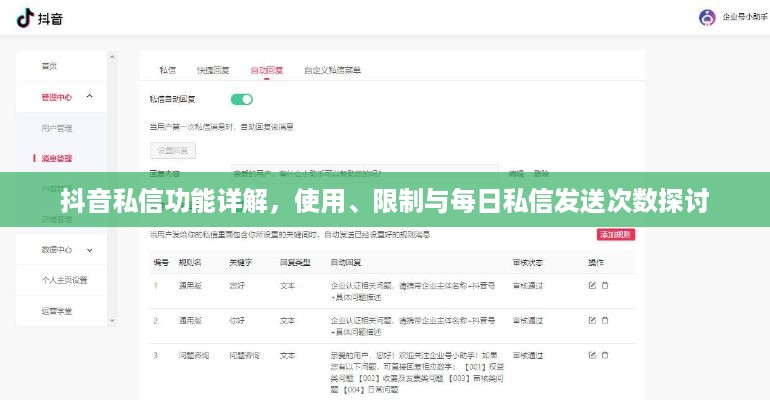The image size is (770, 400).
Task: Click the sidebar scrollbar down arrow
Action: click(x=112, y=321)
